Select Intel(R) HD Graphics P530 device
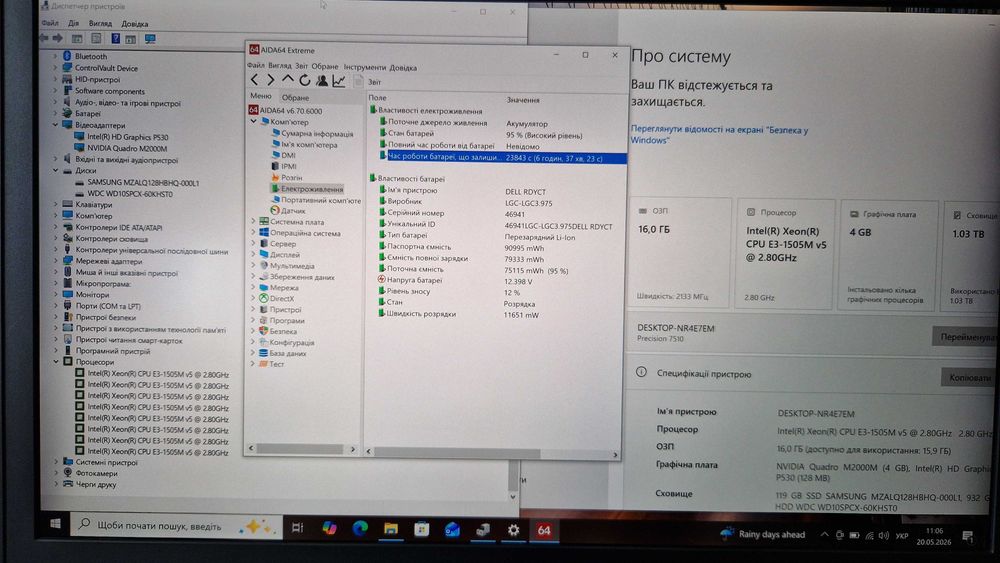This screenshot has width=1000, height=563. 128,137
